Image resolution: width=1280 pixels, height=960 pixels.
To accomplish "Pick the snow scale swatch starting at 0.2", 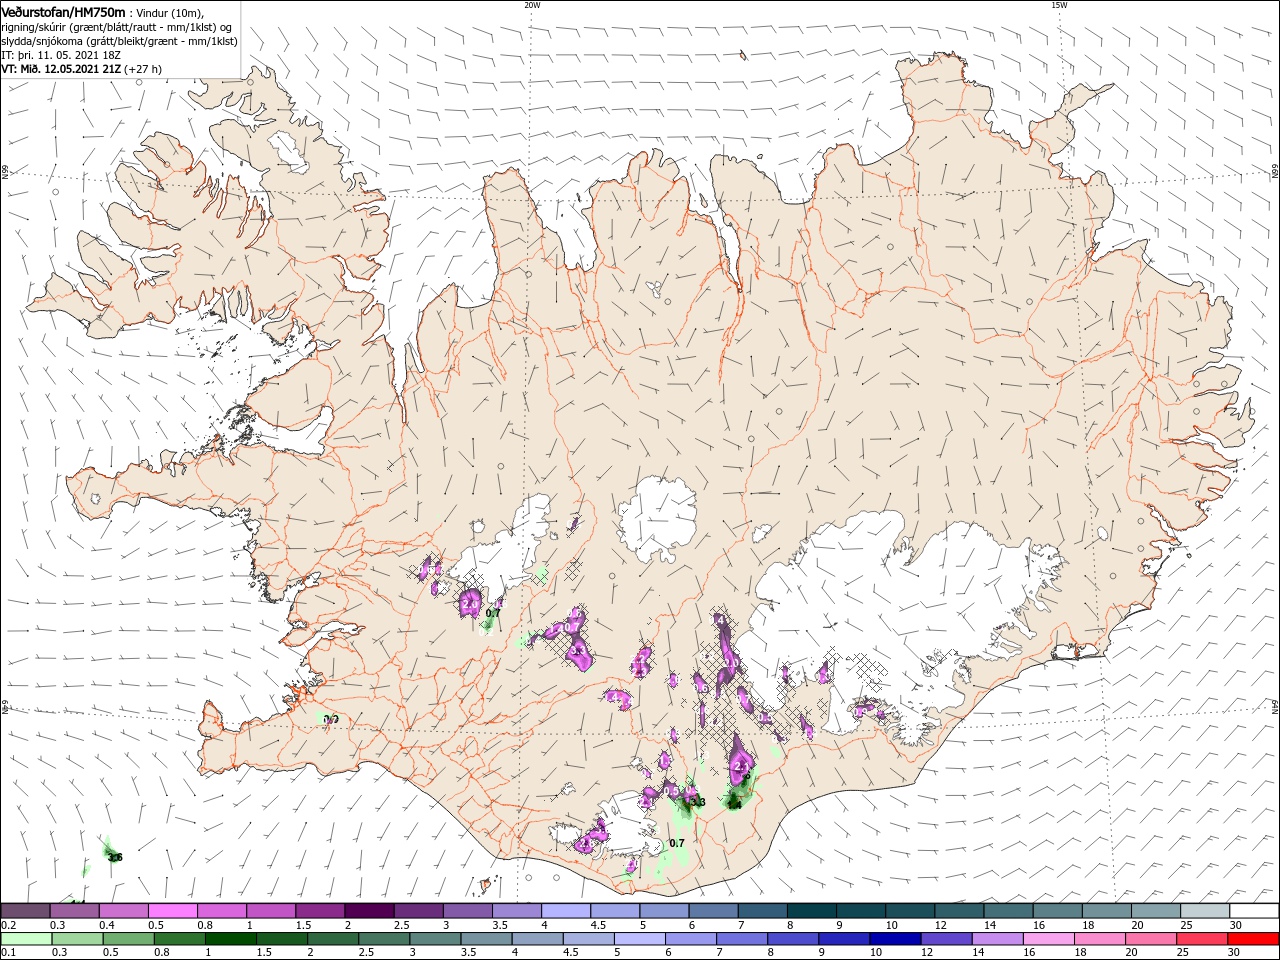I will (25, 910).
